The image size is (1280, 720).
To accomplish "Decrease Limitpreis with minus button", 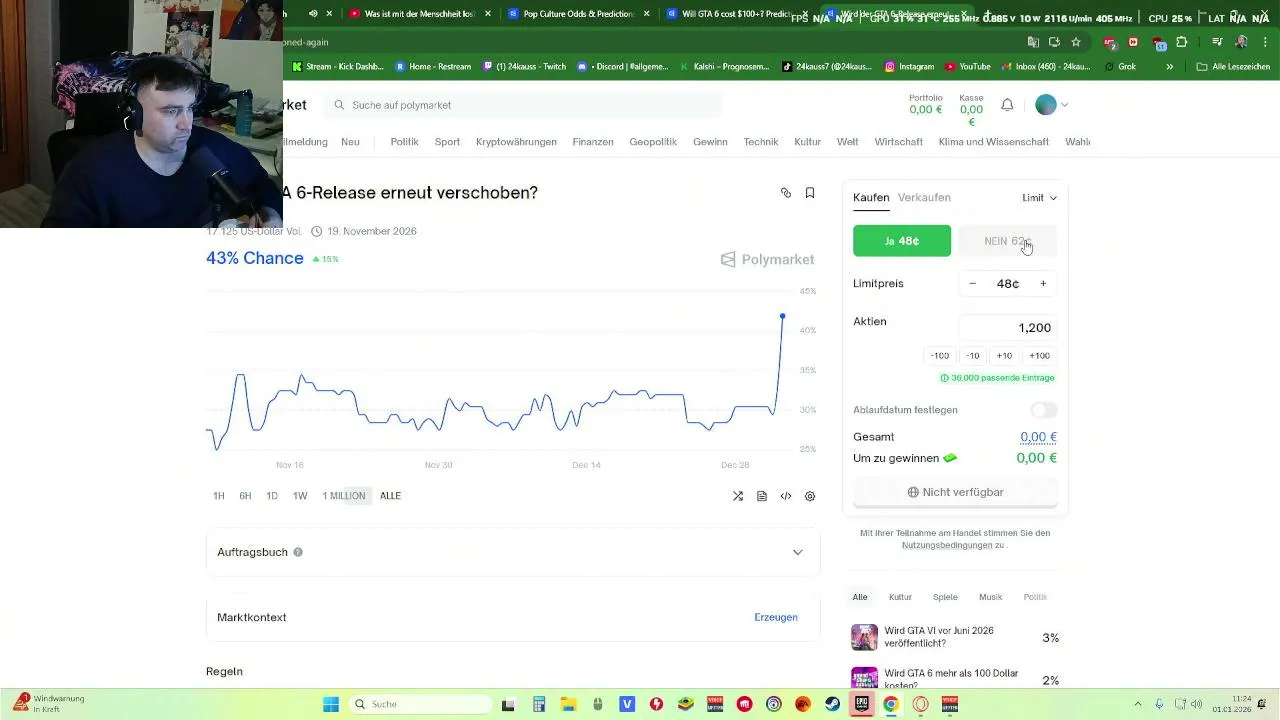I will tap(972, 284).
